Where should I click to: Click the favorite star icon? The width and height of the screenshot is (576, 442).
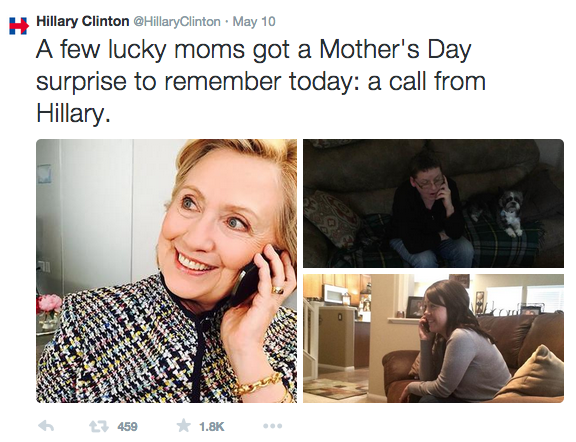coord(184,426)
